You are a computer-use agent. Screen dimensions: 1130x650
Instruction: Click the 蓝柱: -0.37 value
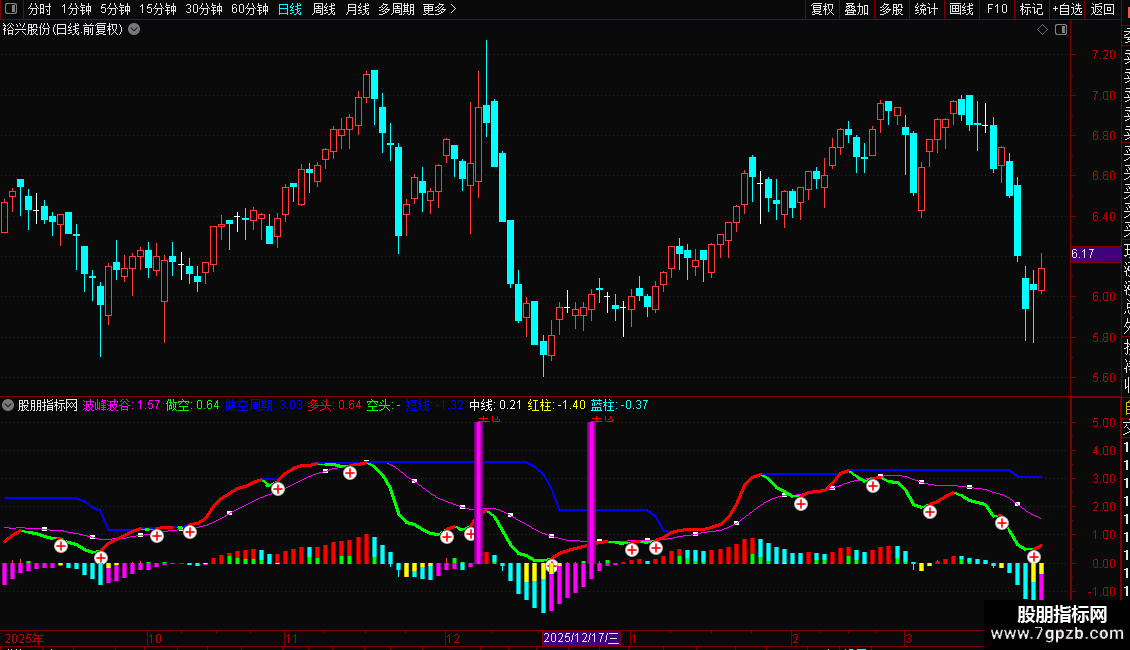click(619, 405)
